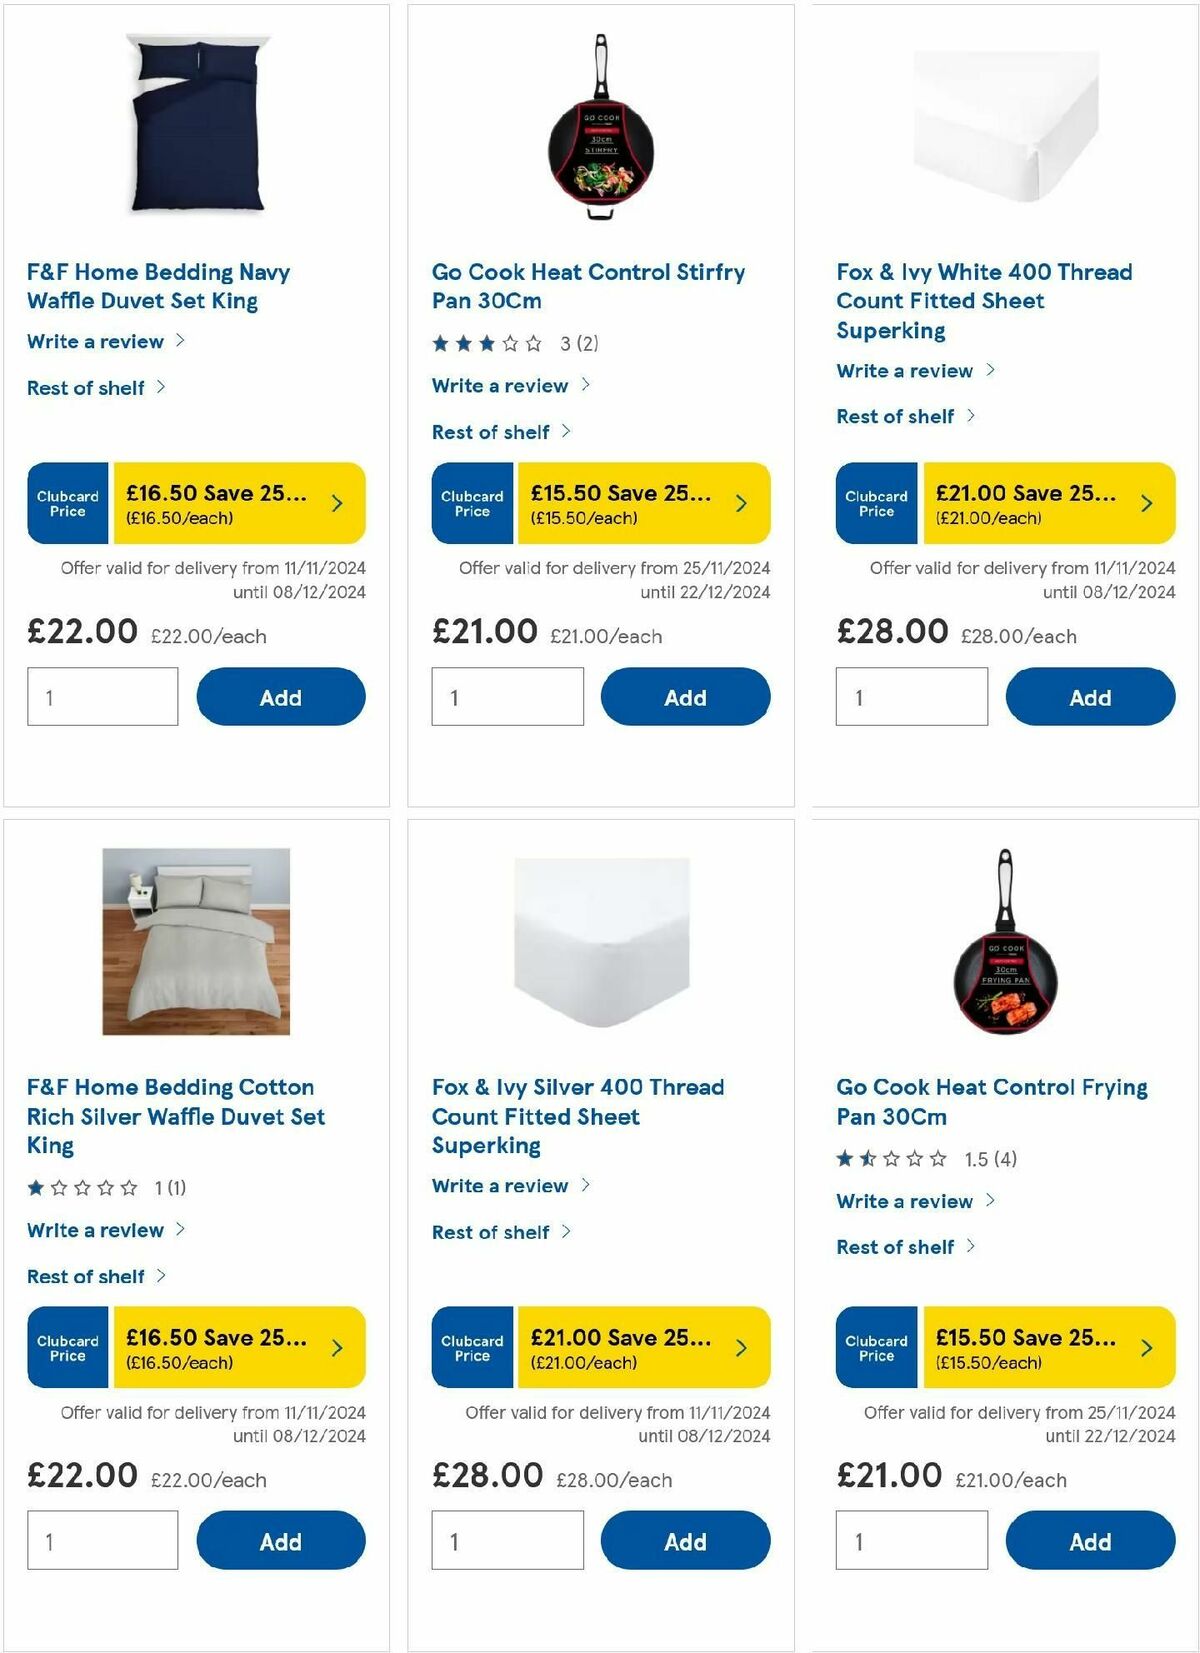The width and height of the screenshot is (1200, 1653).
Task: Click the quantity input field under Navy Waffle Duvet
Action: pos(100,696)
